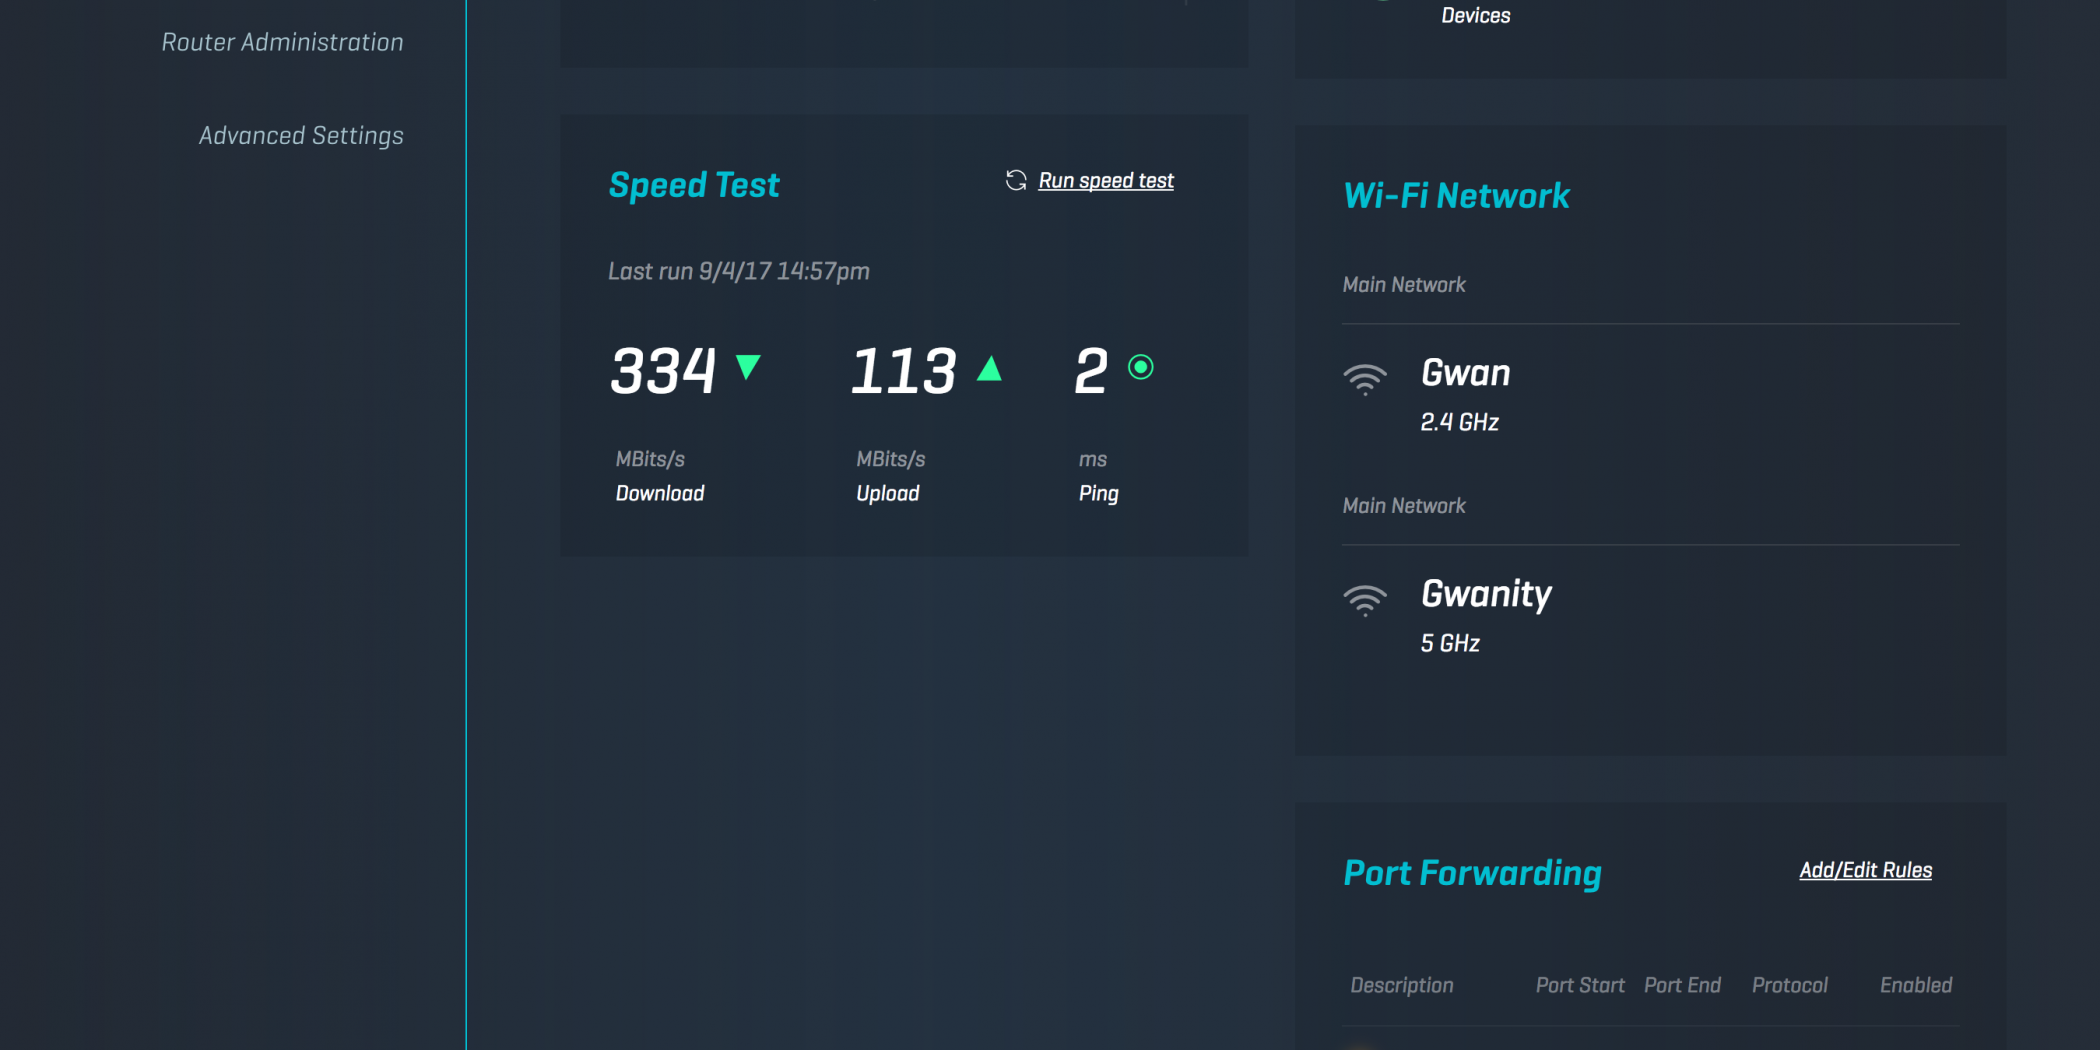
Task: Click the green upload arrow icon
Action: coord(989,369)
